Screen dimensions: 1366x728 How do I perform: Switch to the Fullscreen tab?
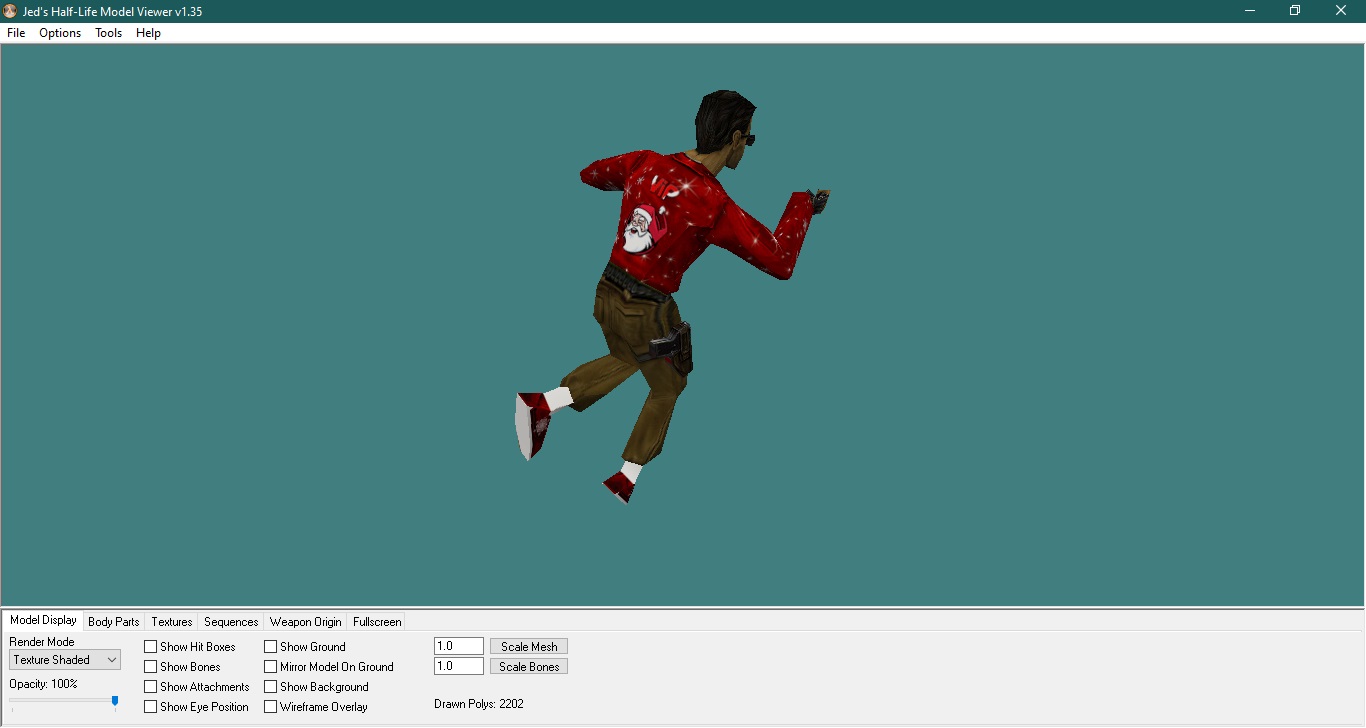coord(377,622)
